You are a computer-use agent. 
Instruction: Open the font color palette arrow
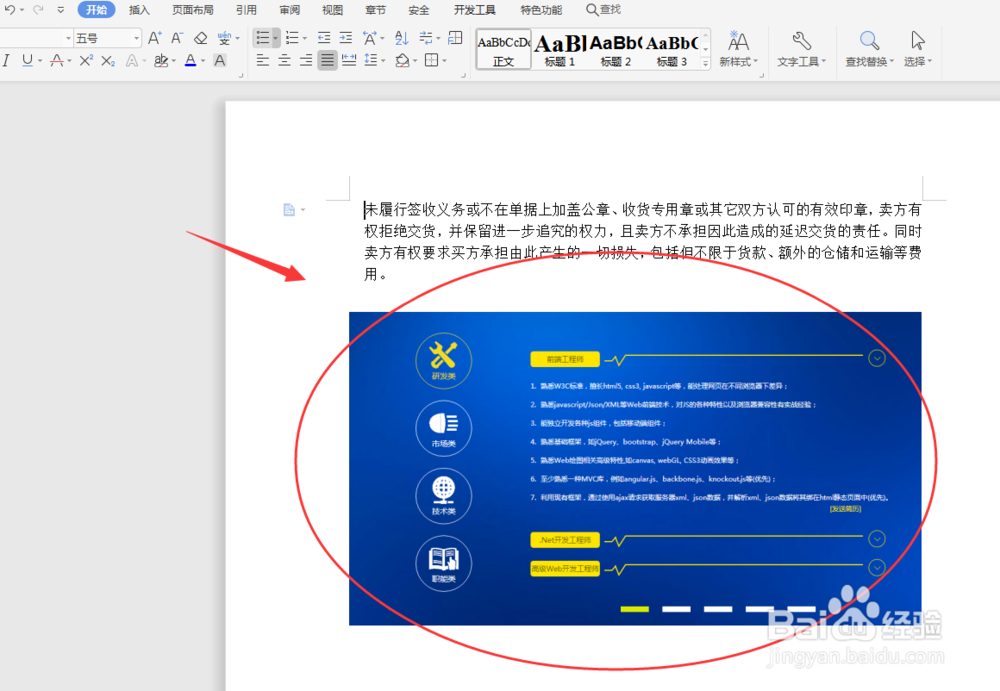coord(203,61)
